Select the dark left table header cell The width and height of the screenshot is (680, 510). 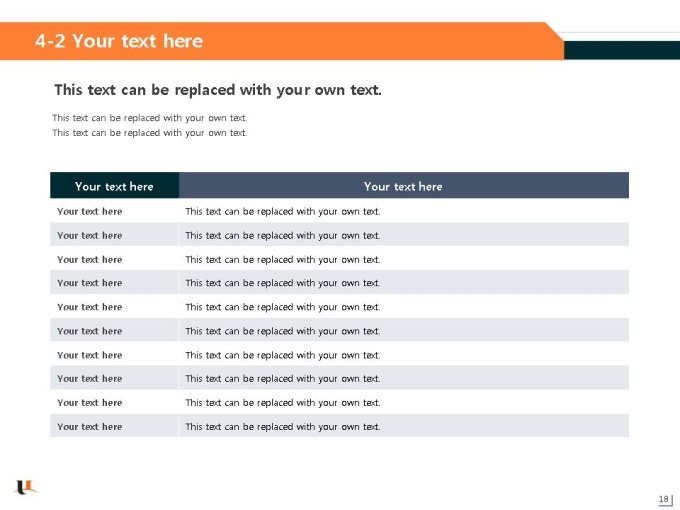[114, 186]
